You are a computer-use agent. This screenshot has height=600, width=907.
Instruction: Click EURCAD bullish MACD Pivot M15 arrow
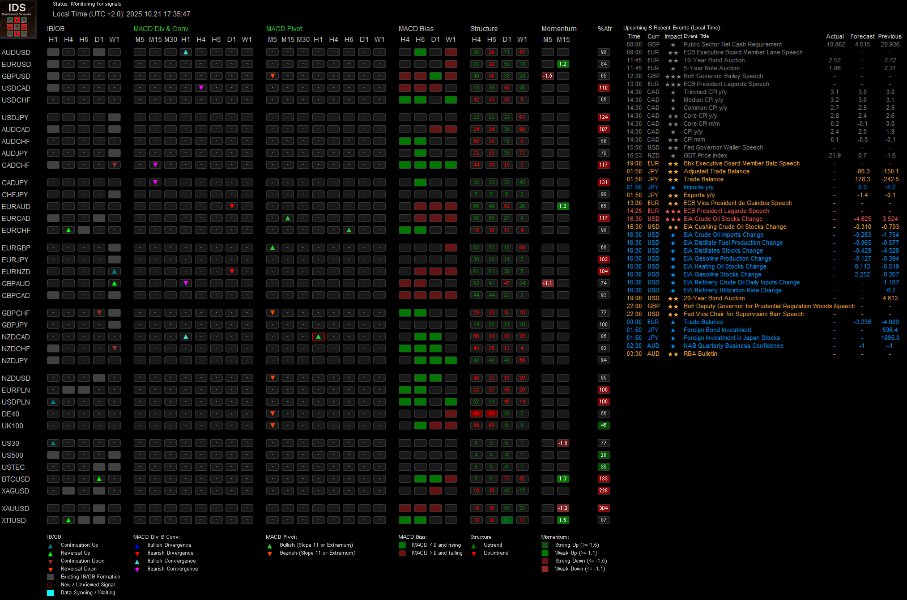coord(287,218)
